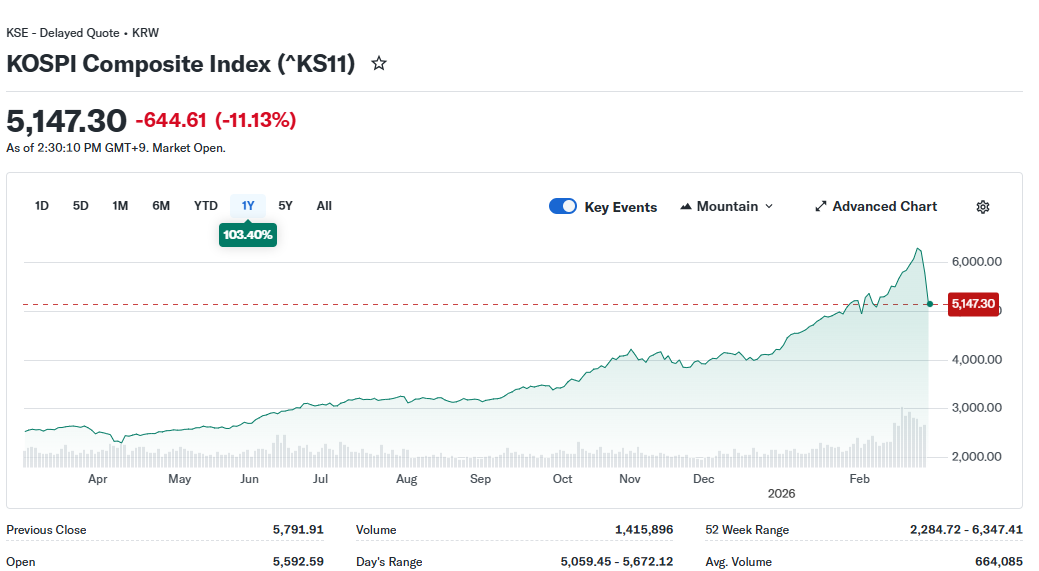Expand the Mountain chart type dropdown chevron
This screenshot has height=571, width=1039.
pos(769,207)
